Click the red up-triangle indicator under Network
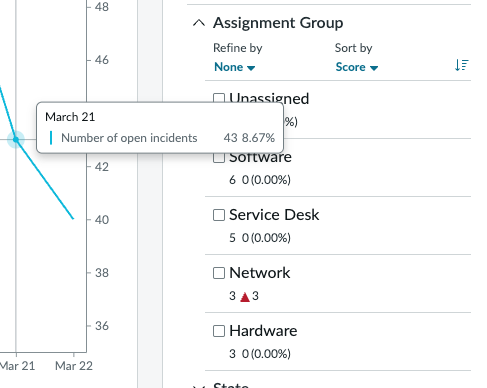Viewport: 487px width, 388px height. coord(245,297)
